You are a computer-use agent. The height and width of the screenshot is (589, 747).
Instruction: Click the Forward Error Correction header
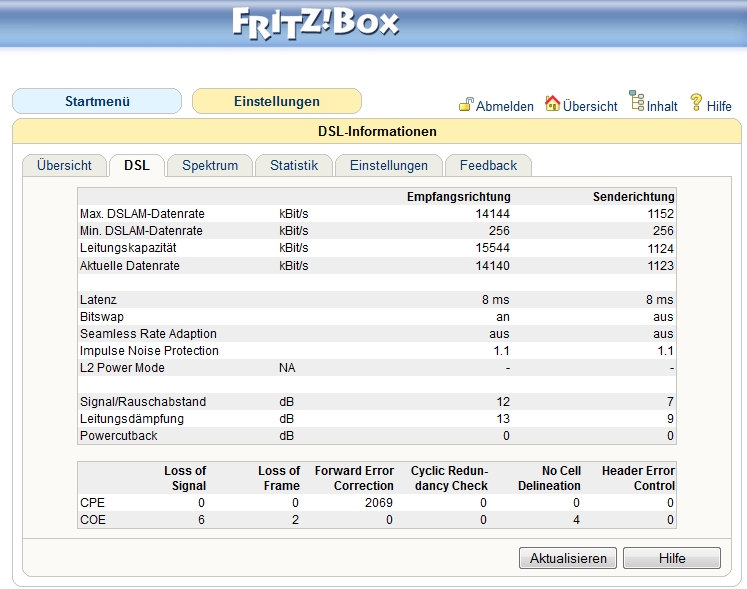pyautogui.click(x=354, y=478)
